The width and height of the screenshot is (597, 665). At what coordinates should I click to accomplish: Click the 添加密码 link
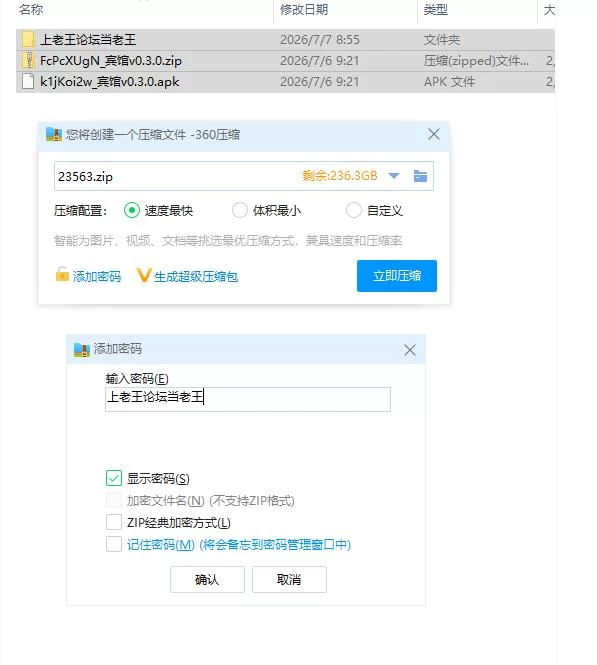tap(97, 277)
